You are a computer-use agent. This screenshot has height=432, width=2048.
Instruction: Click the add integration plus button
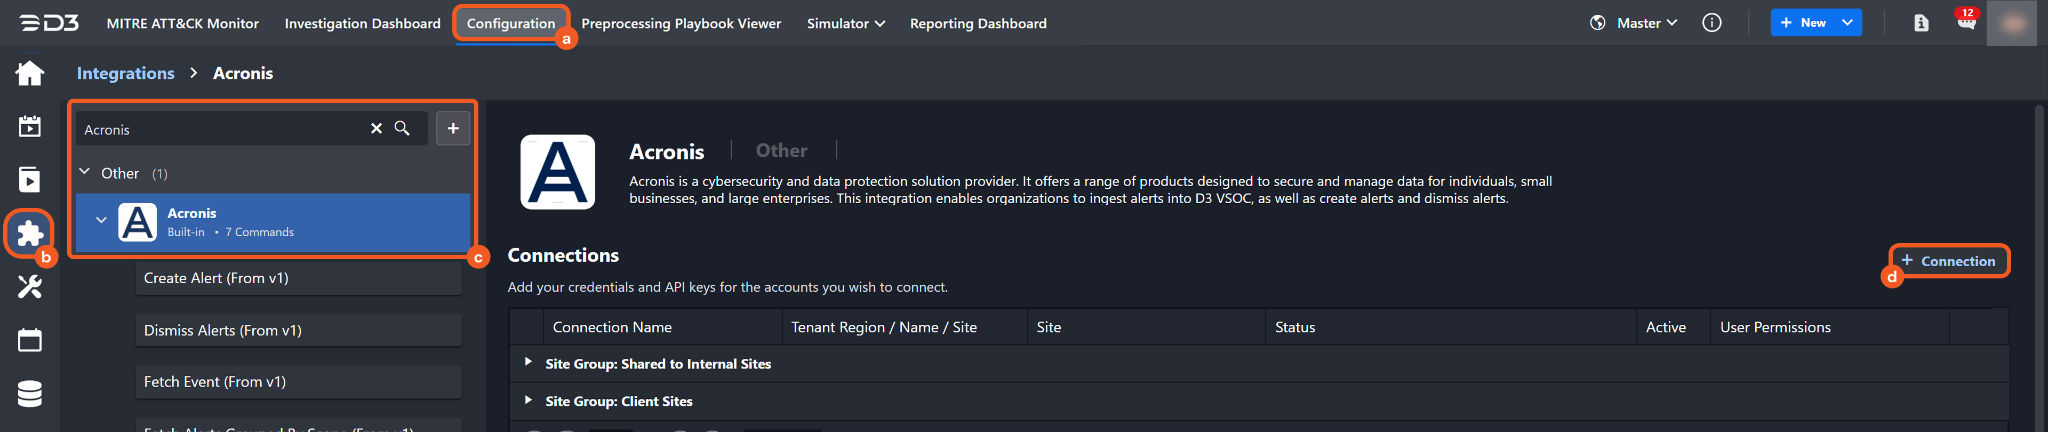(453, 128)
